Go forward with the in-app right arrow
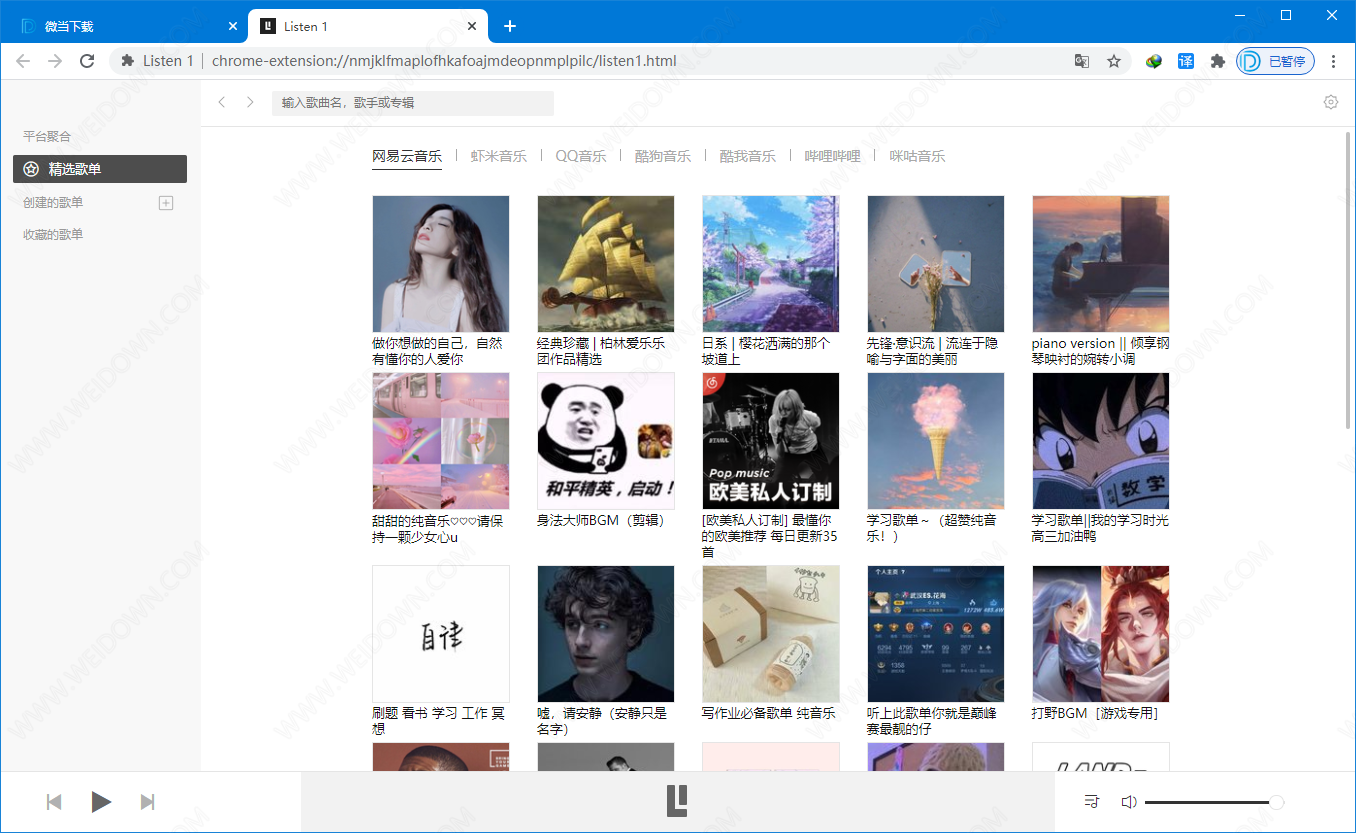This screenshot has height=833, width=1356. pos(250,102)
